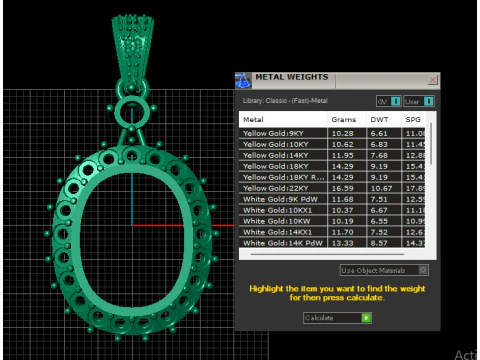480x360 pixels.
Task: Click the 11.95 grams value
Action: click(x=342, y=155)
